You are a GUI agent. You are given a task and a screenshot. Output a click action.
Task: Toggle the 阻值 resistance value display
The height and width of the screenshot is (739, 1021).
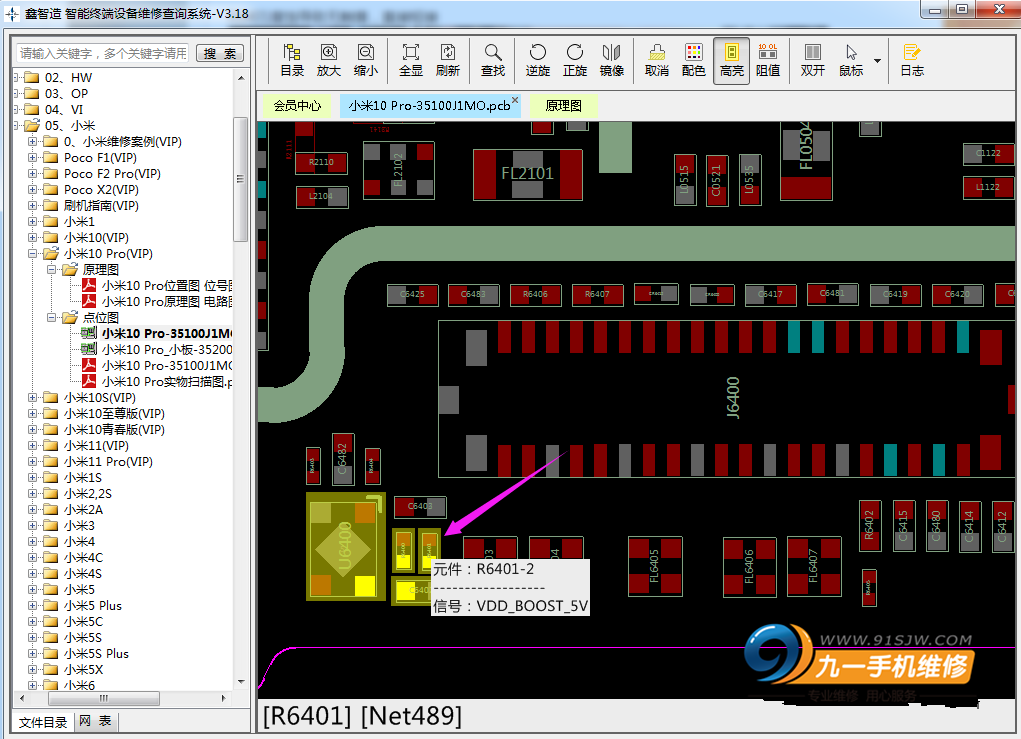coord(768,61)
